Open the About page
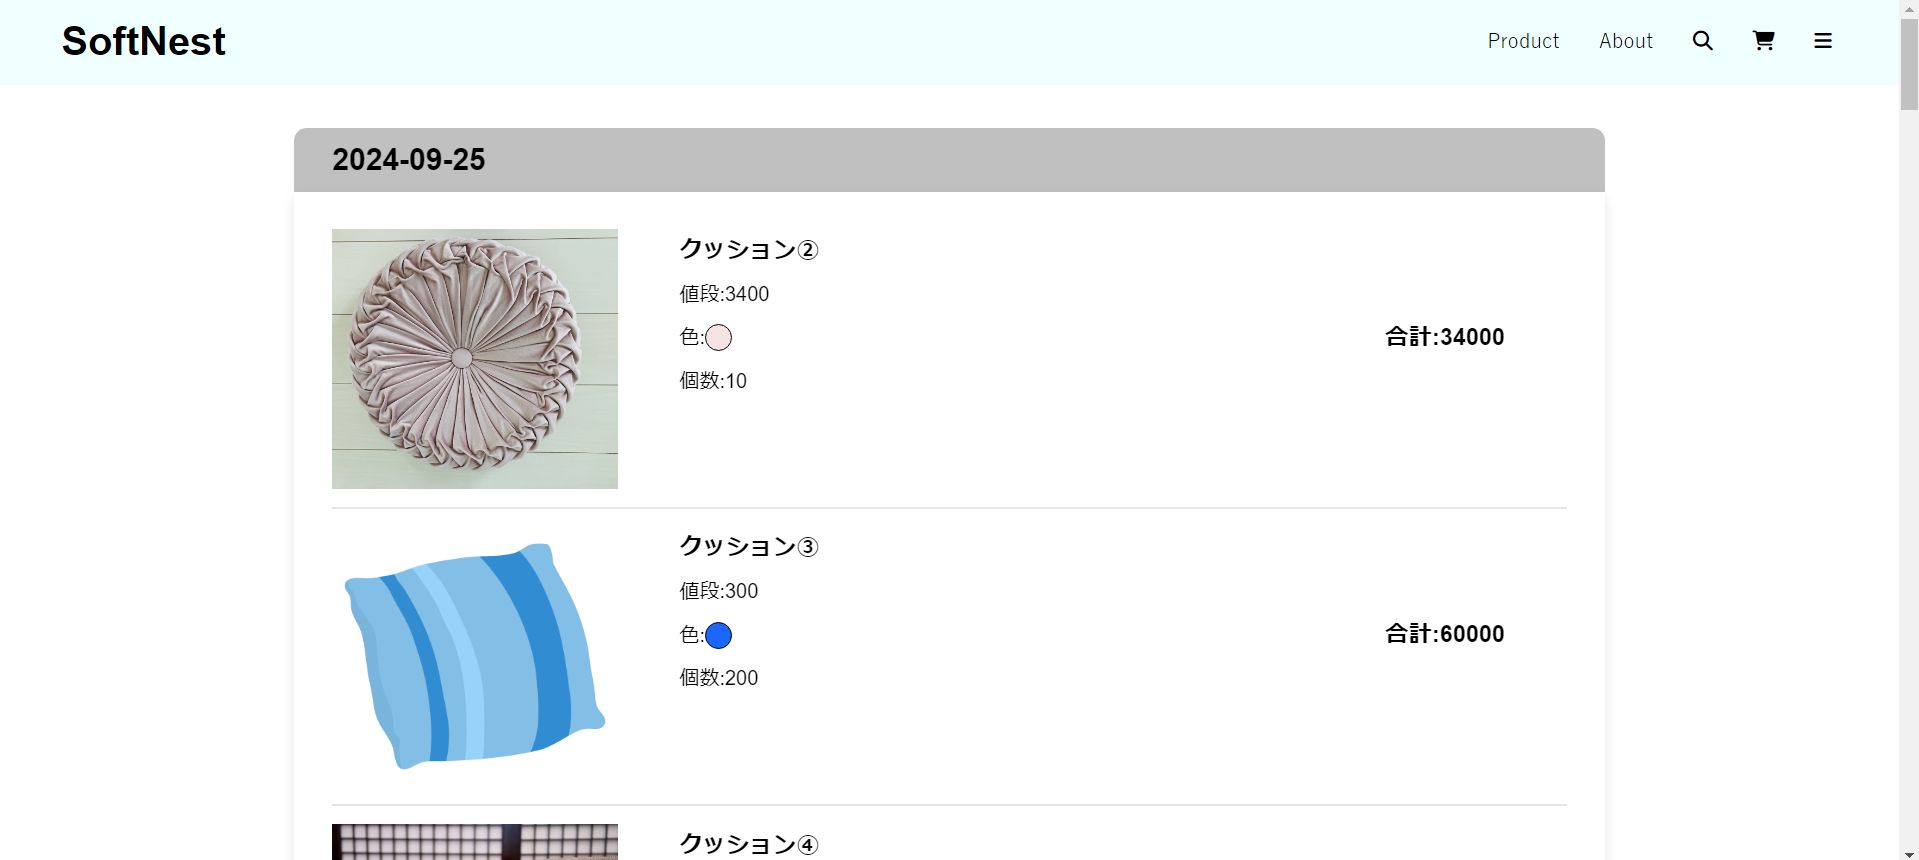Viewport: 1919px width, 860px height. [1625, 41]
